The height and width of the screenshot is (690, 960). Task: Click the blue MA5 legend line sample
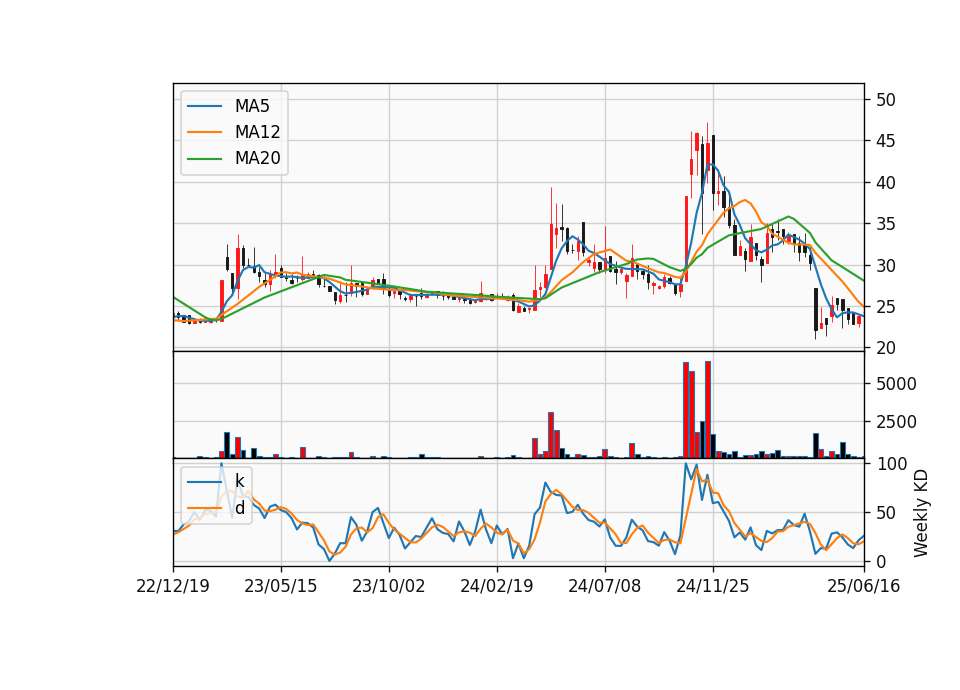(204, 107)
